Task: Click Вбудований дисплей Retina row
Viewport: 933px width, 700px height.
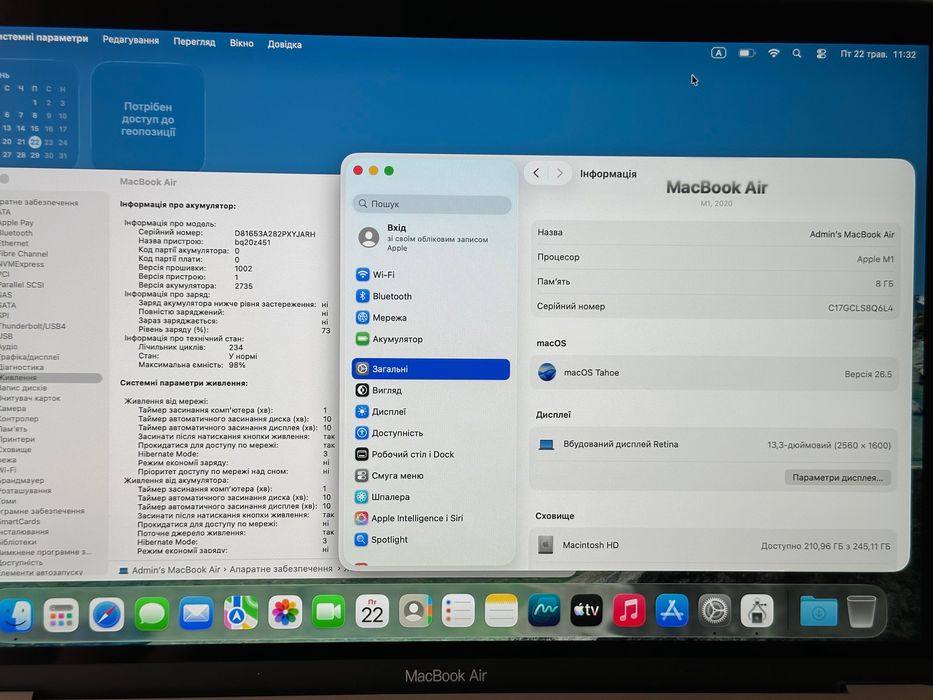Action: click(x=713, y=445)
